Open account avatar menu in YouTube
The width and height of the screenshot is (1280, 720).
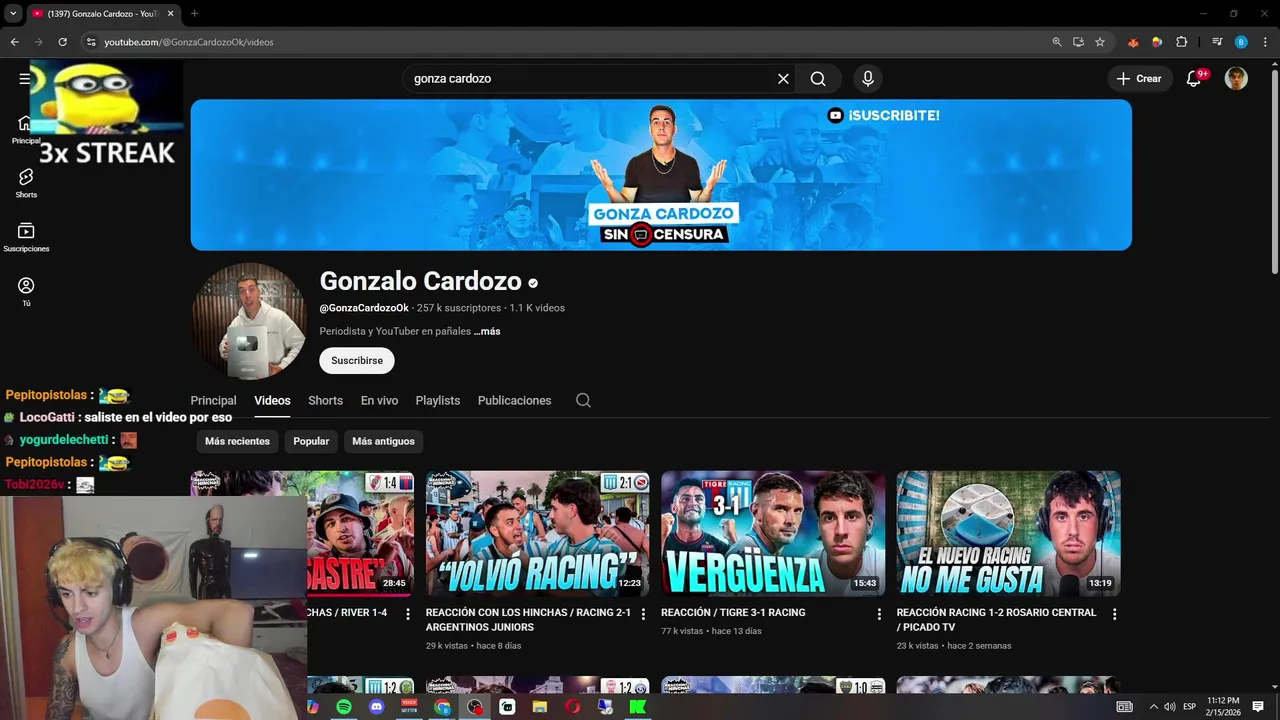tap(1236, 78)
